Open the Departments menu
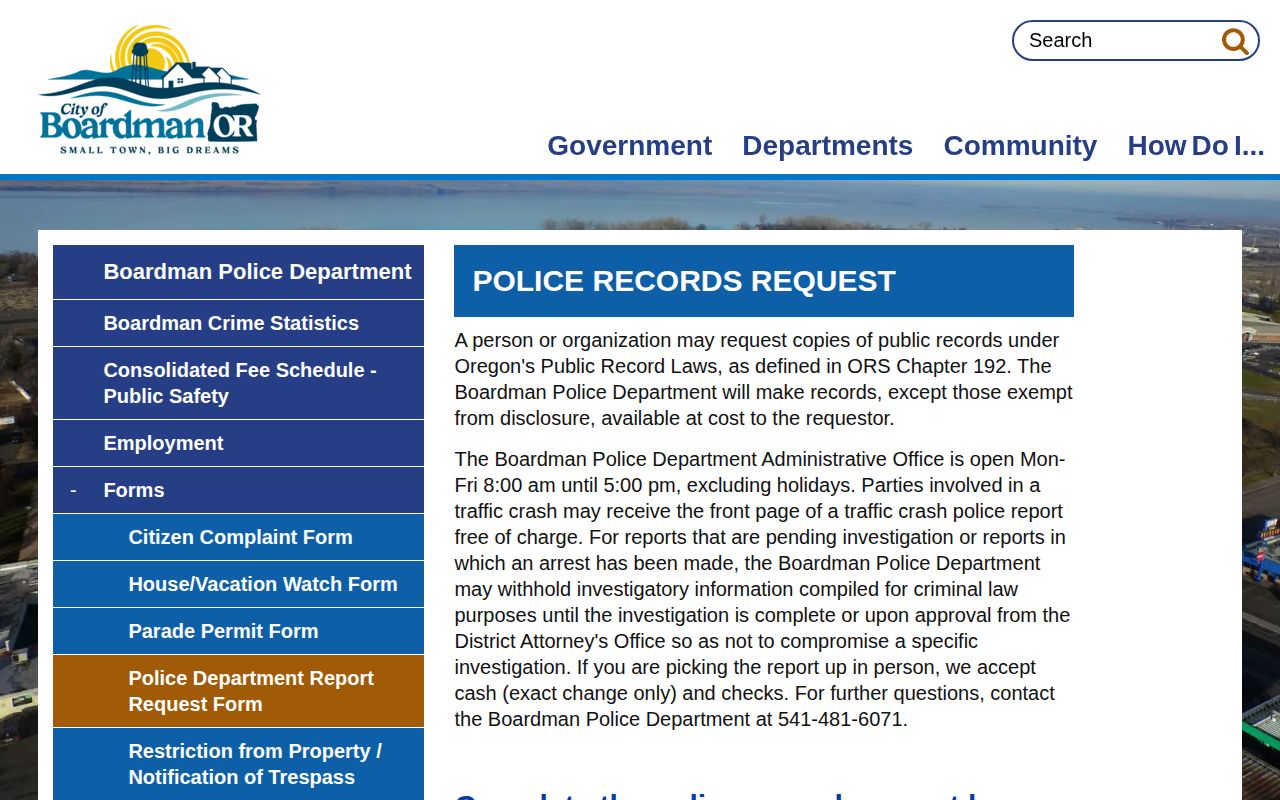This screenshot has height=800, width=1280. coord(827,146)
